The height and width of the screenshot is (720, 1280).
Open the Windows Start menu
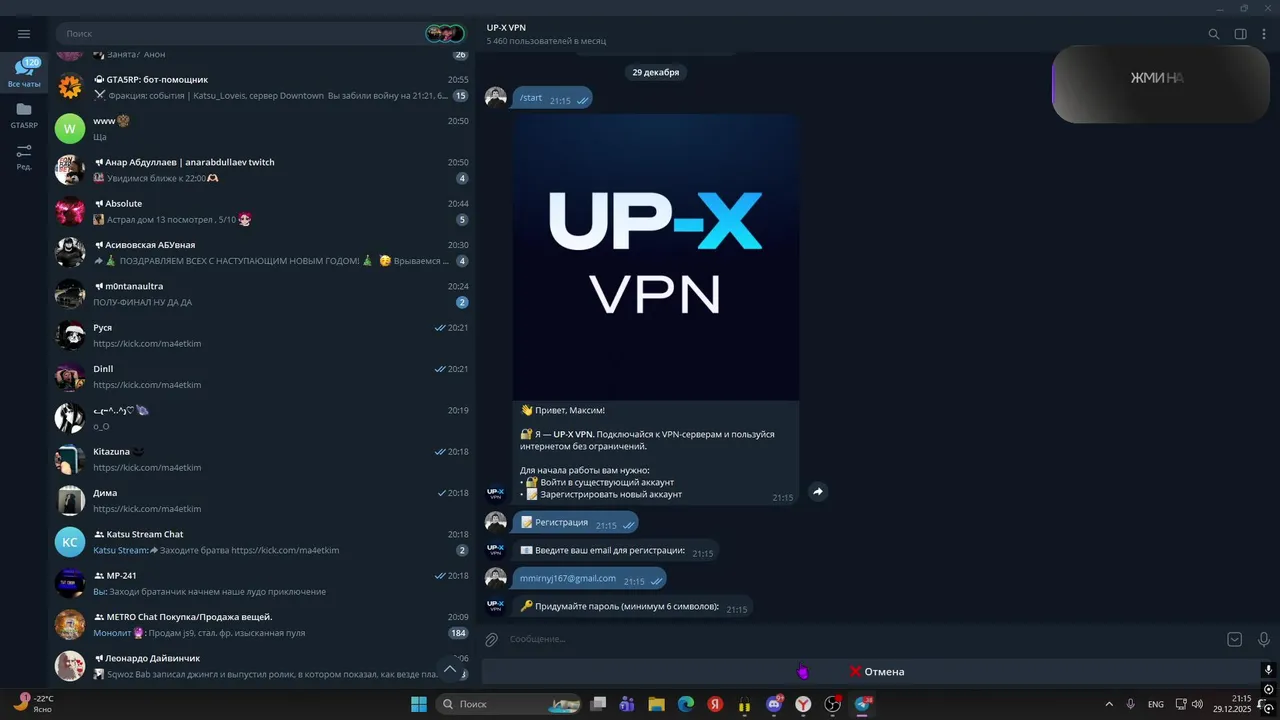[x=418, y=704]
